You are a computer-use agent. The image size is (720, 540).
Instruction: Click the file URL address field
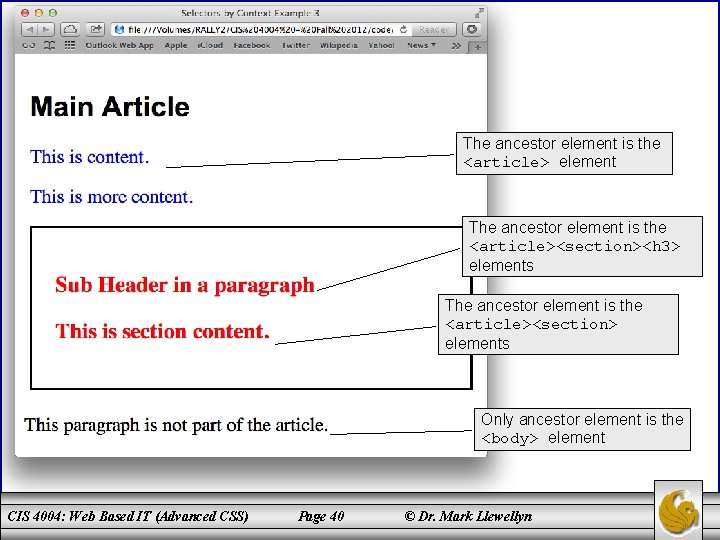(262, 29)
